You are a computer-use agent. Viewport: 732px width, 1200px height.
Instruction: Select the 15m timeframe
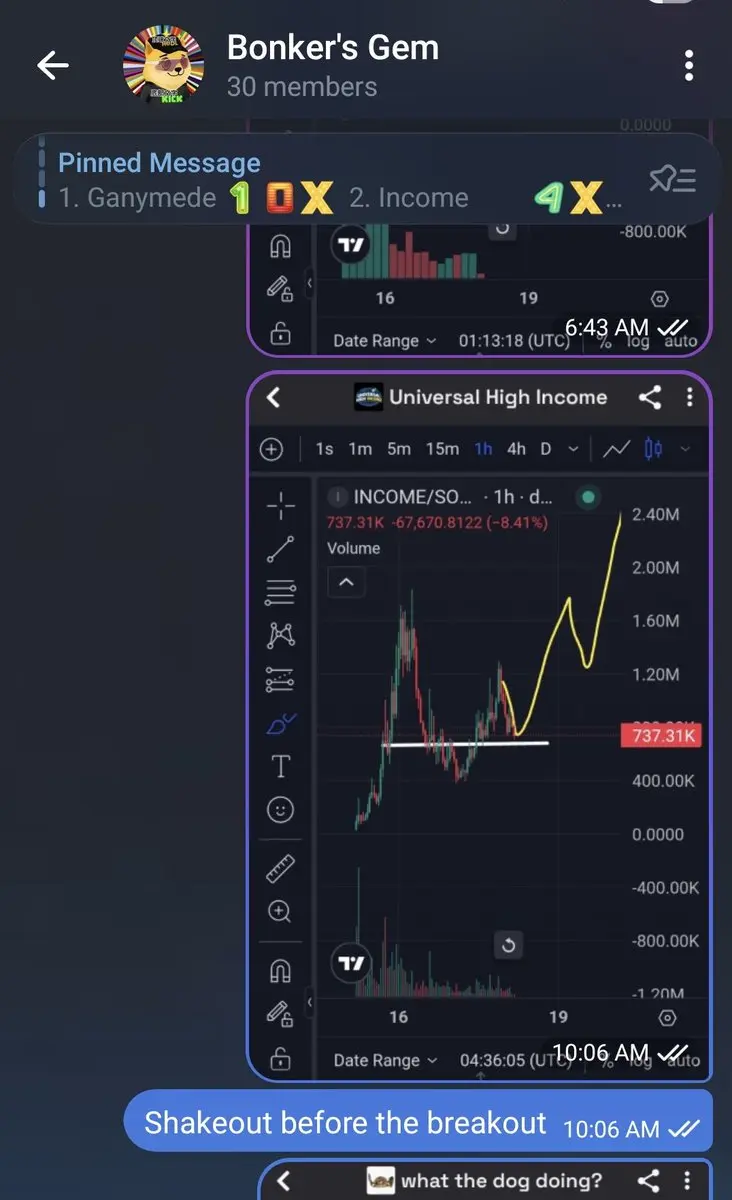(442, 449)
